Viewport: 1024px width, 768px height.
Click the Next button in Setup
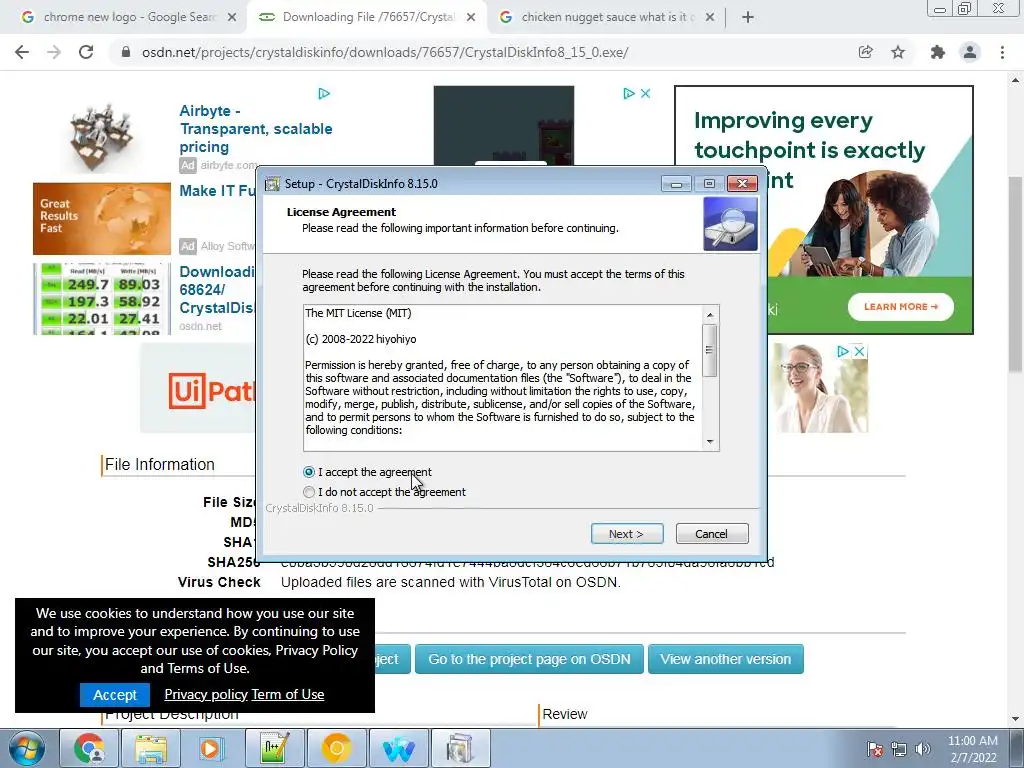[x=627, y=534]
